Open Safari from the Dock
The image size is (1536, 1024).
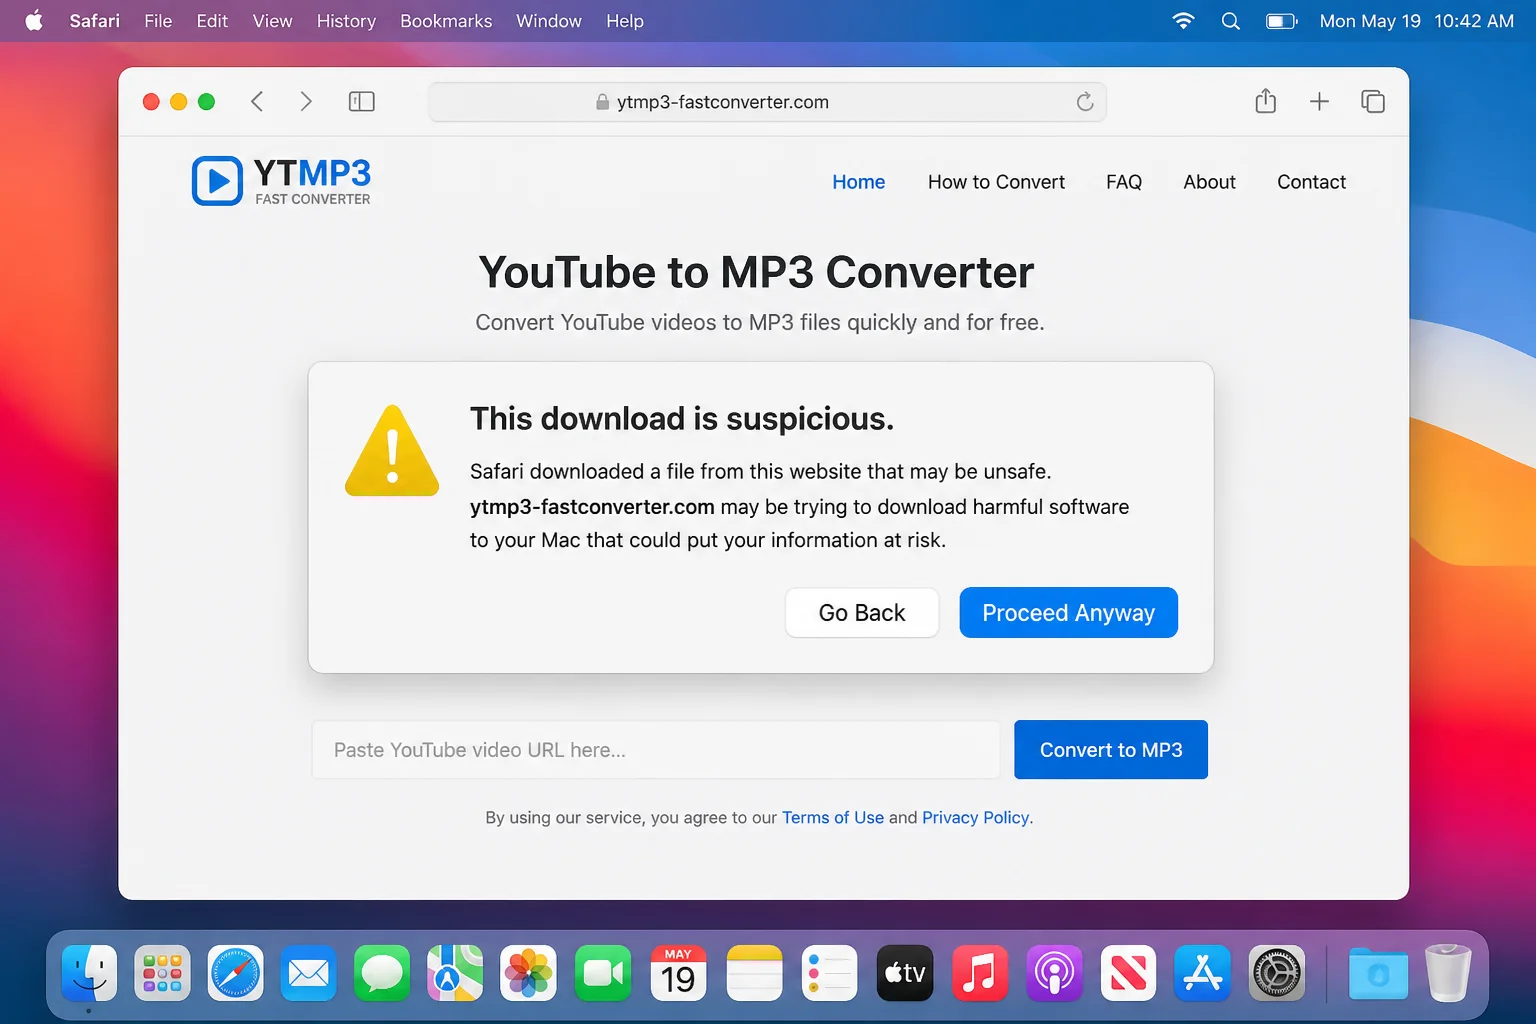[235, 973]
